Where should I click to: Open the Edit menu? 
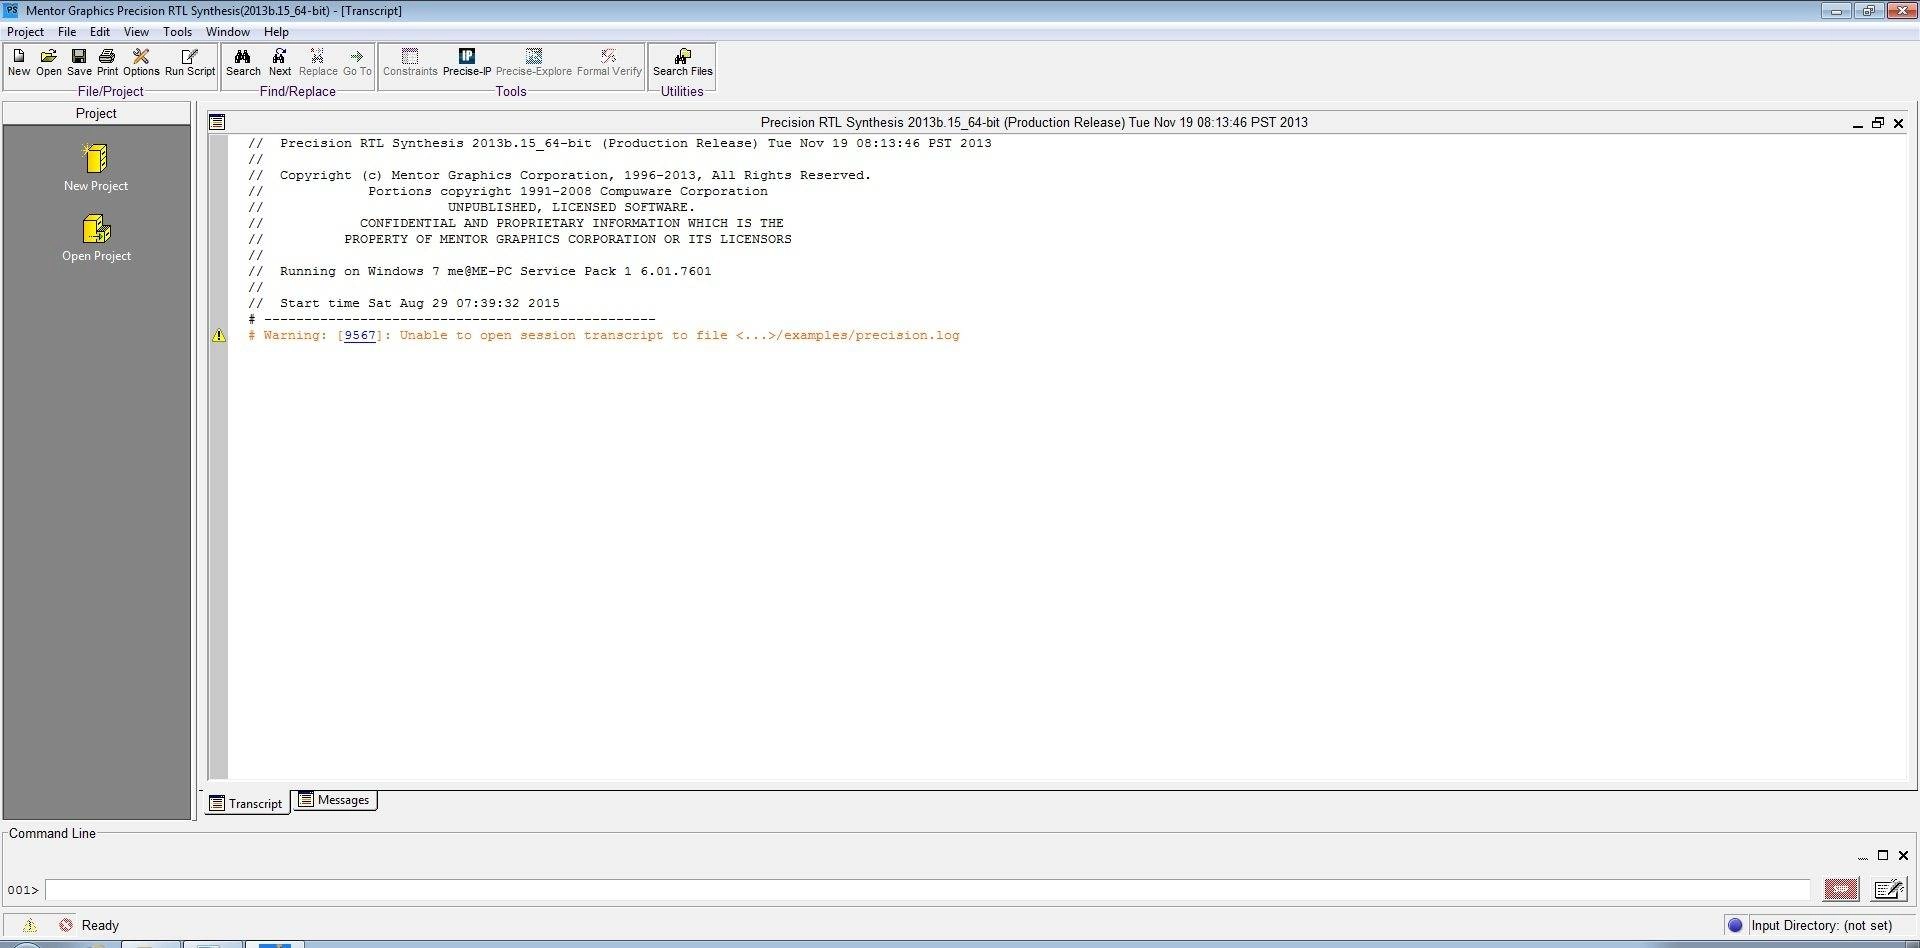click(x=100, y=32)
